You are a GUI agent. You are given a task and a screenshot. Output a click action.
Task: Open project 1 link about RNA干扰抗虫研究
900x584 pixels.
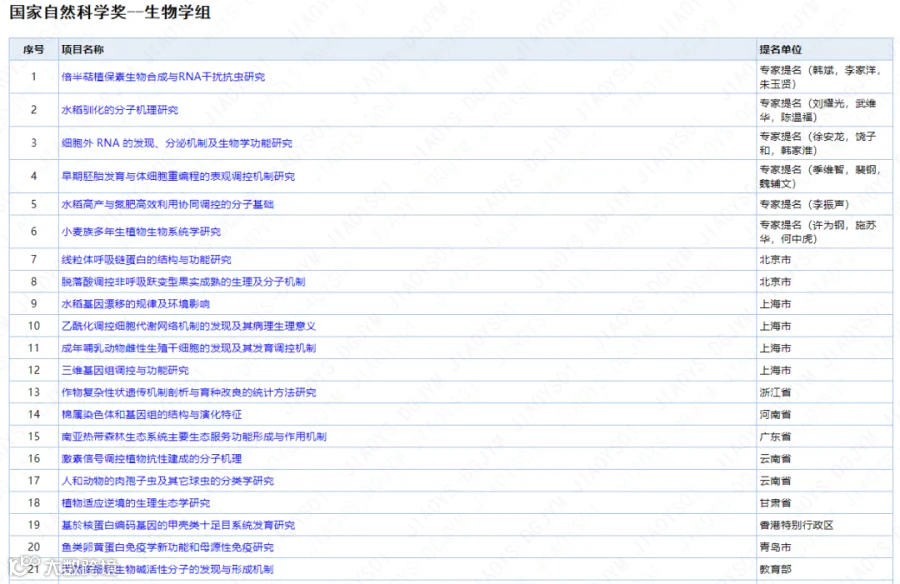(x=163, y=77)
